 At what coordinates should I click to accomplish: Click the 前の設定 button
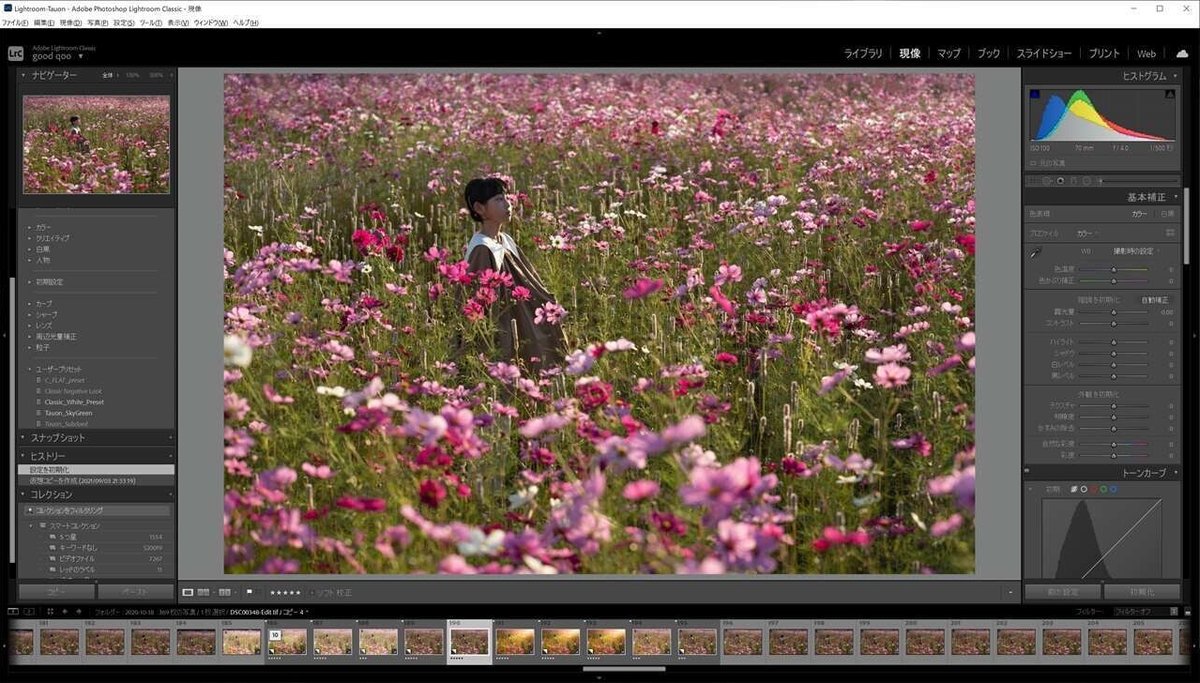1062,591
